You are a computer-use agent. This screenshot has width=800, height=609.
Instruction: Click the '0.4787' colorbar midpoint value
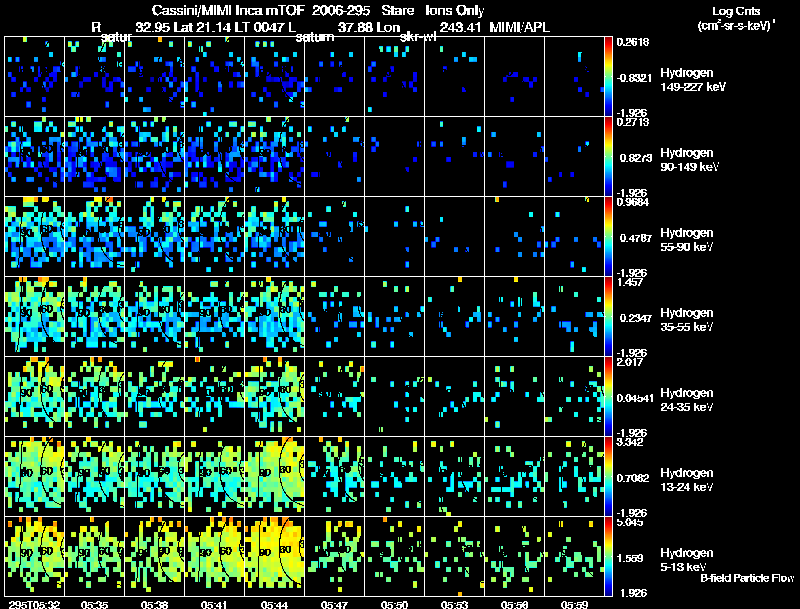(x=634, y=238)
